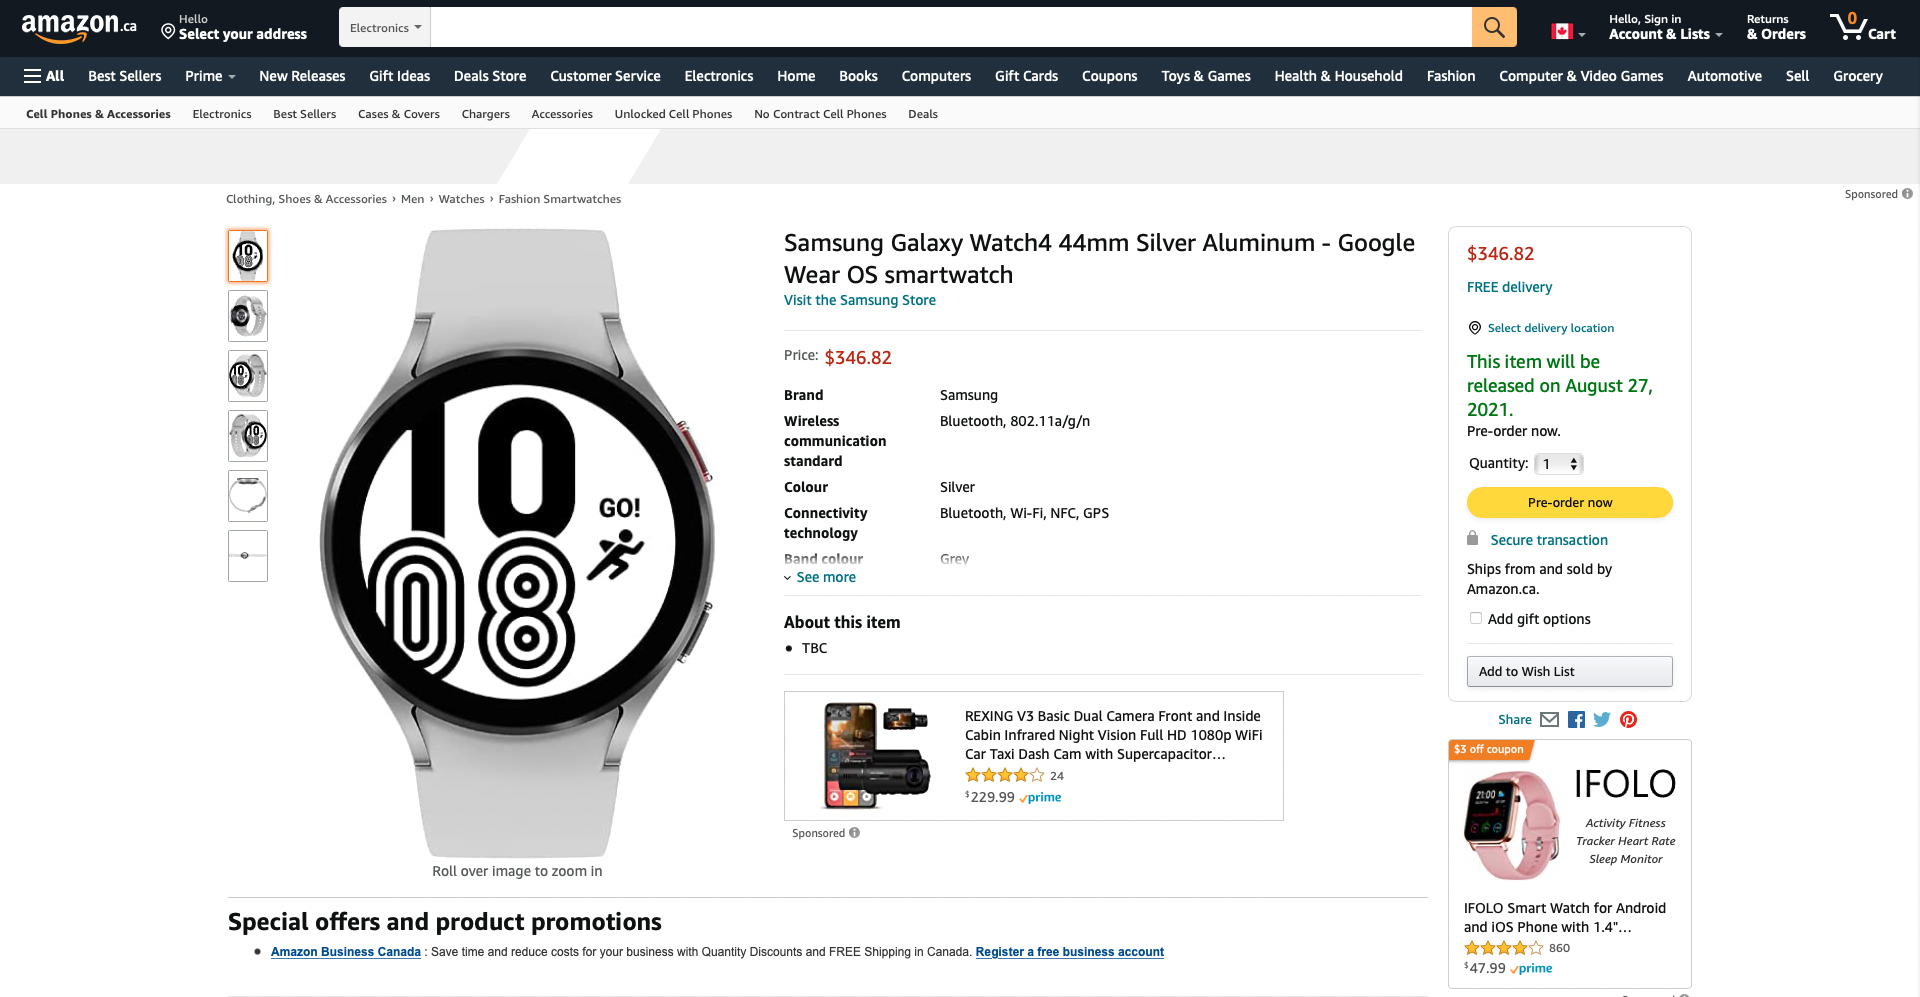Screen dimensions: 1920x997
Task: Visit the Samsung Store link
Action: pyautogui.click(x=860, y=300)
